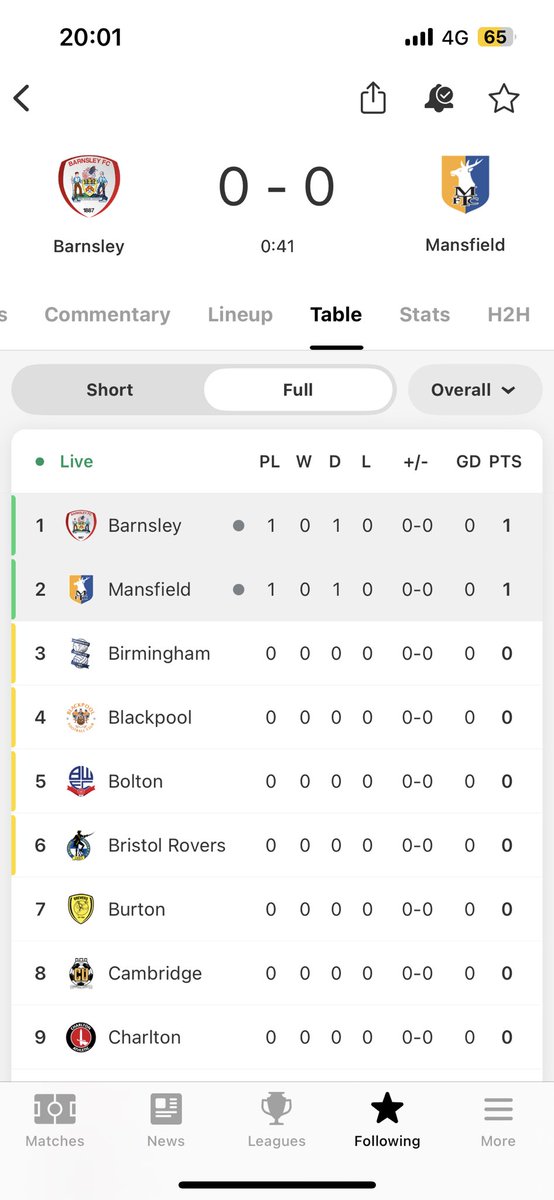
Task: Open Leagues trophy in the bottom navigation
Action: tap(276, 1121)
